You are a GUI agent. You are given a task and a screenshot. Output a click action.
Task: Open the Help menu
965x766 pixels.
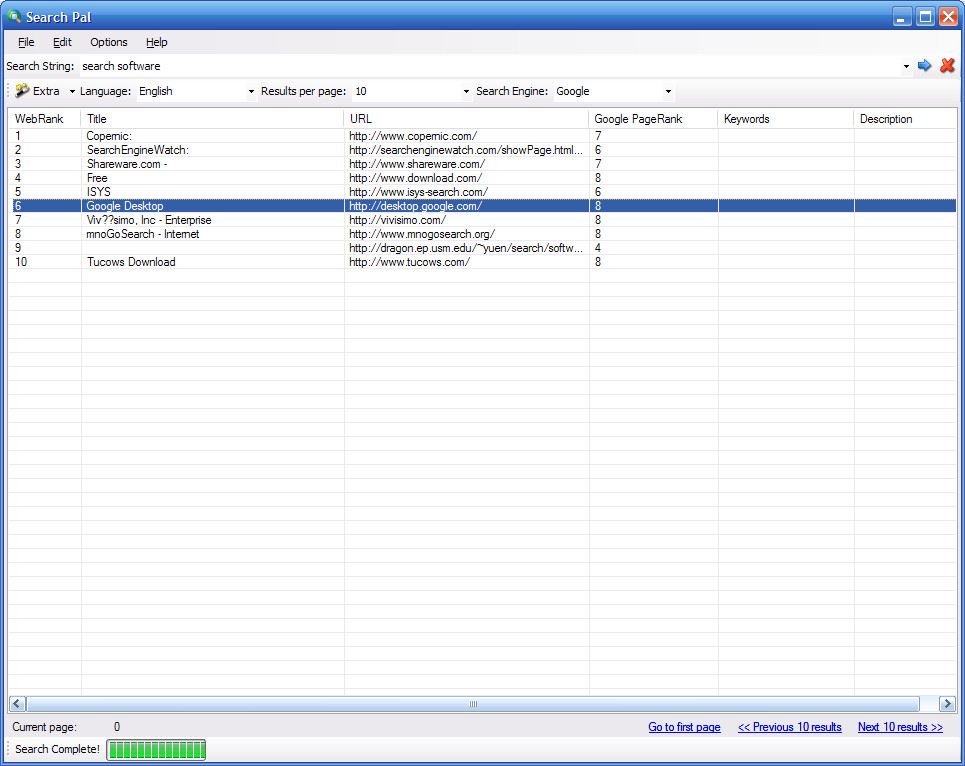[156, 42]
